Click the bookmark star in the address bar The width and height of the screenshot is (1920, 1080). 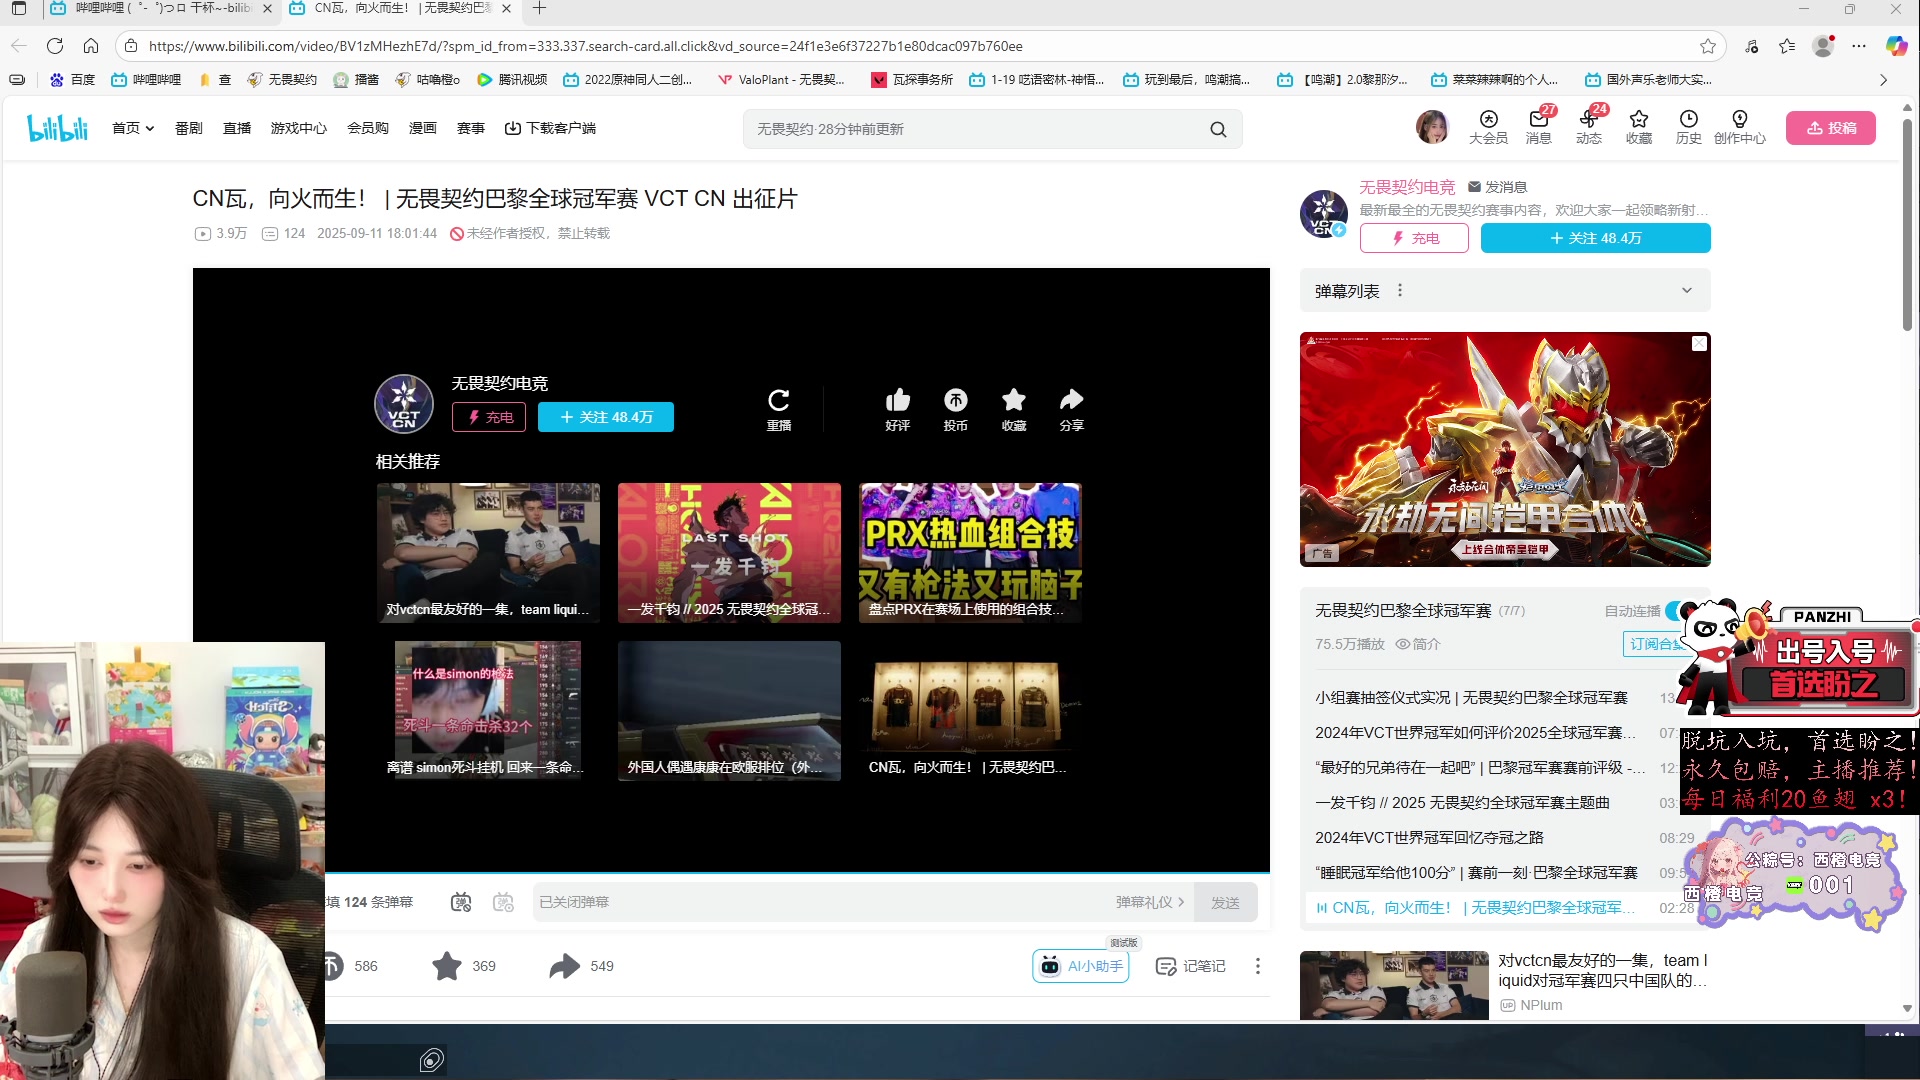pos(1708,46)
